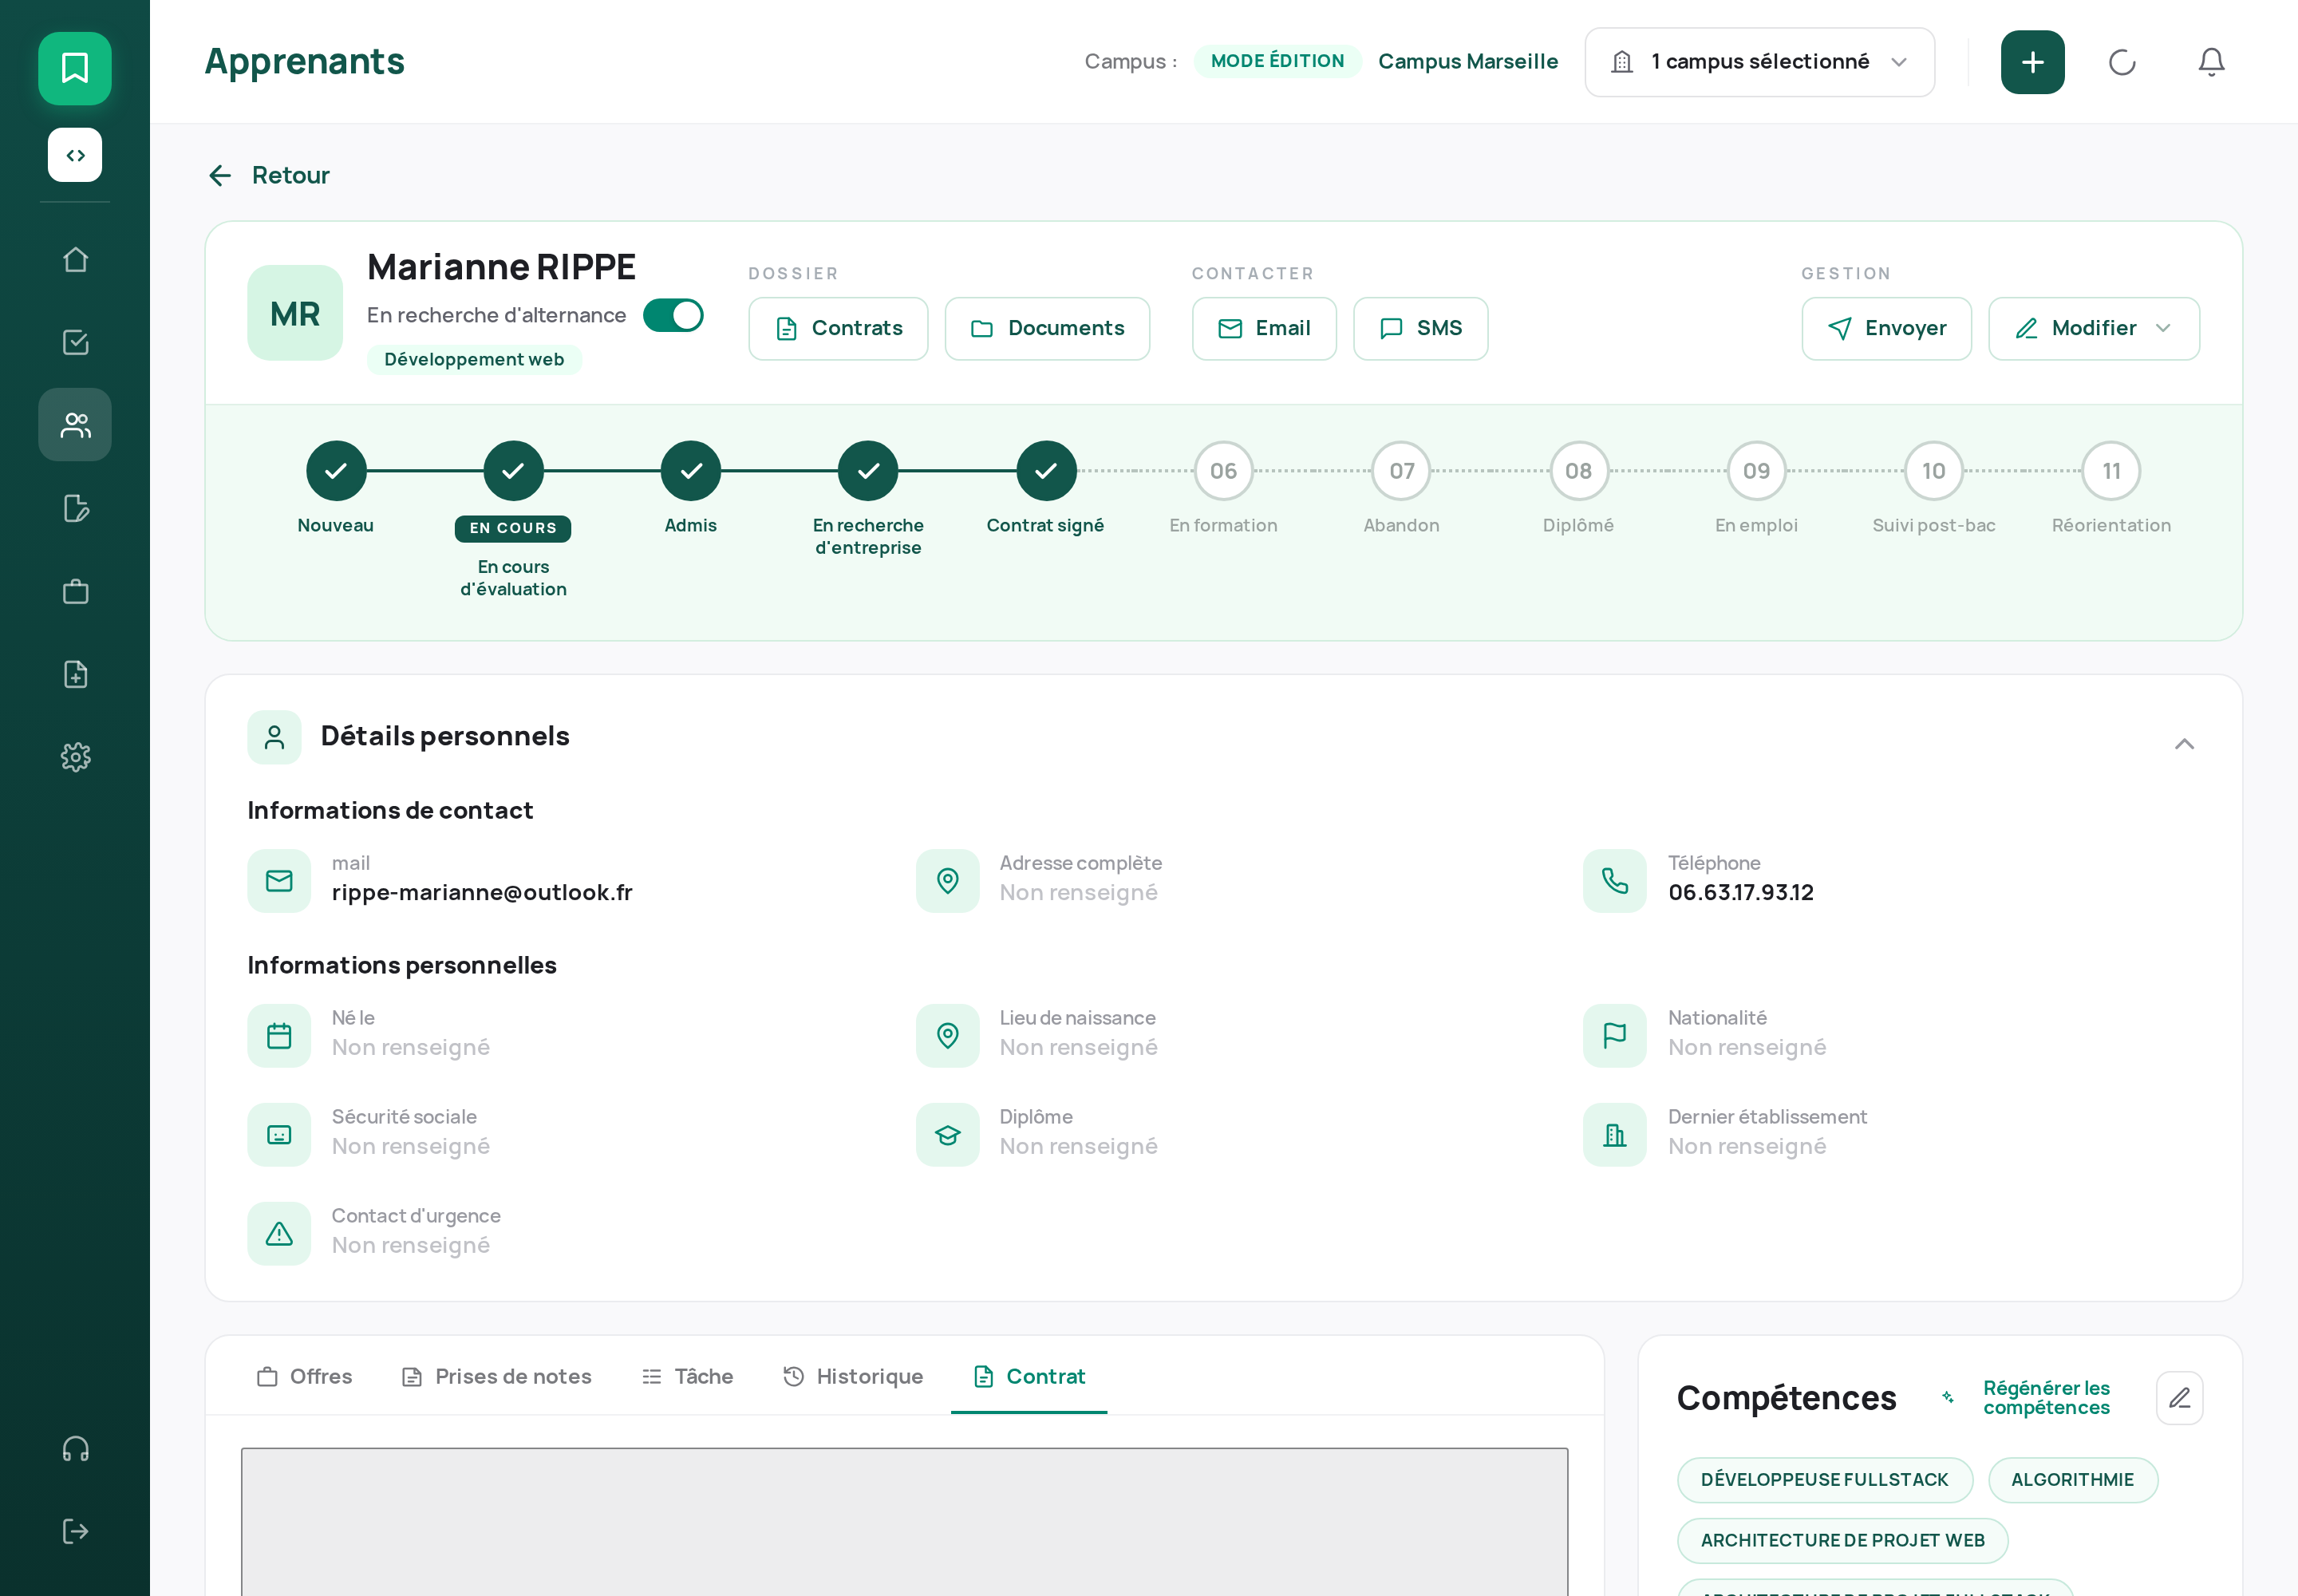Image resolution: width=2298 pixels, height=1596 pixels.
Task: Open the note-edit sidebar icon
Action: click(x=75, y=508)
